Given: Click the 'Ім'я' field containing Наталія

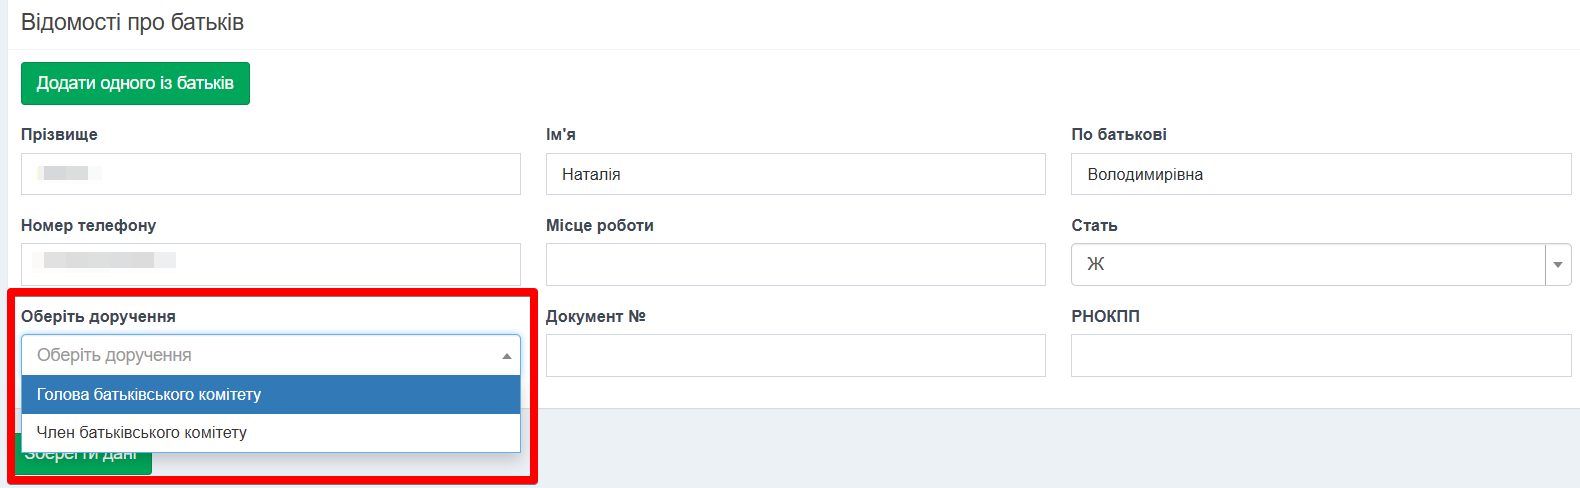Looking at the screenshot, I should point(795,174).
